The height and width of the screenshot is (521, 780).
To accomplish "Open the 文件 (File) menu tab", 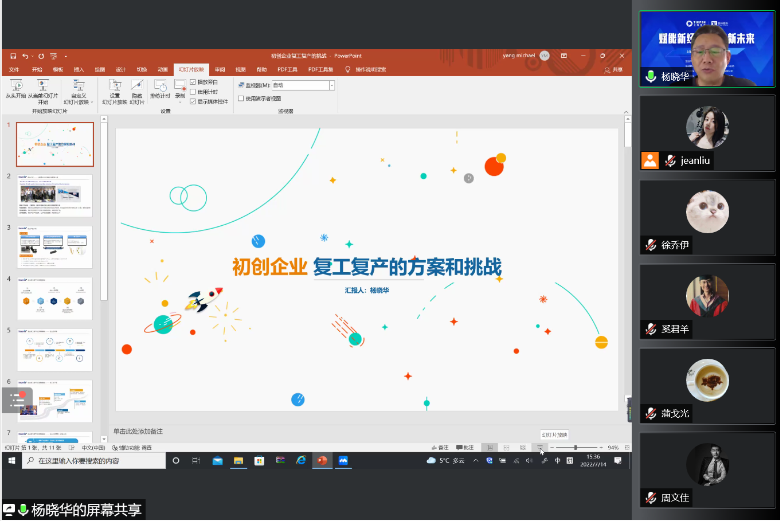I will (15, 69).
